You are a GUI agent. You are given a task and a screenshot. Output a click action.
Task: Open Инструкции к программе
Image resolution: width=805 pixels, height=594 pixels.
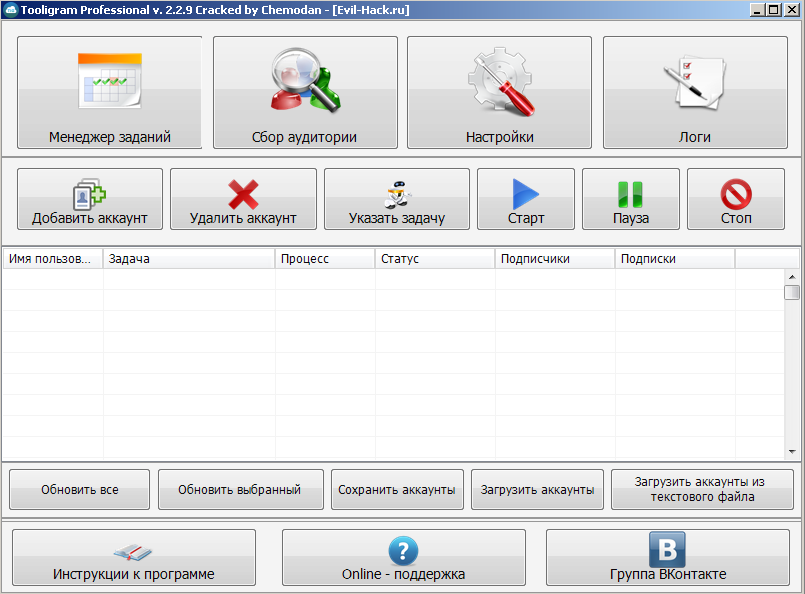[133, 557]
